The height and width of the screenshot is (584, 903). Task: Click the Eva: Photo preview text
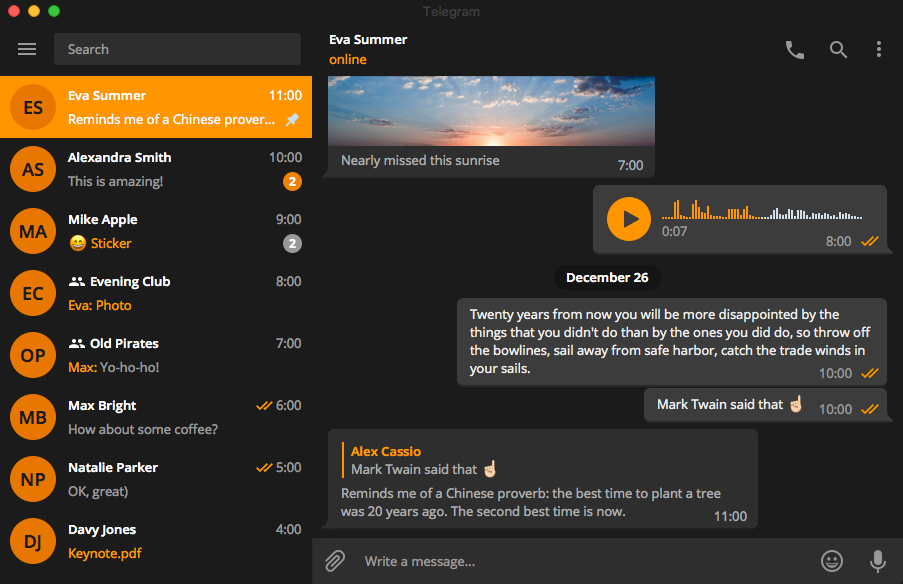pos(100,305)
